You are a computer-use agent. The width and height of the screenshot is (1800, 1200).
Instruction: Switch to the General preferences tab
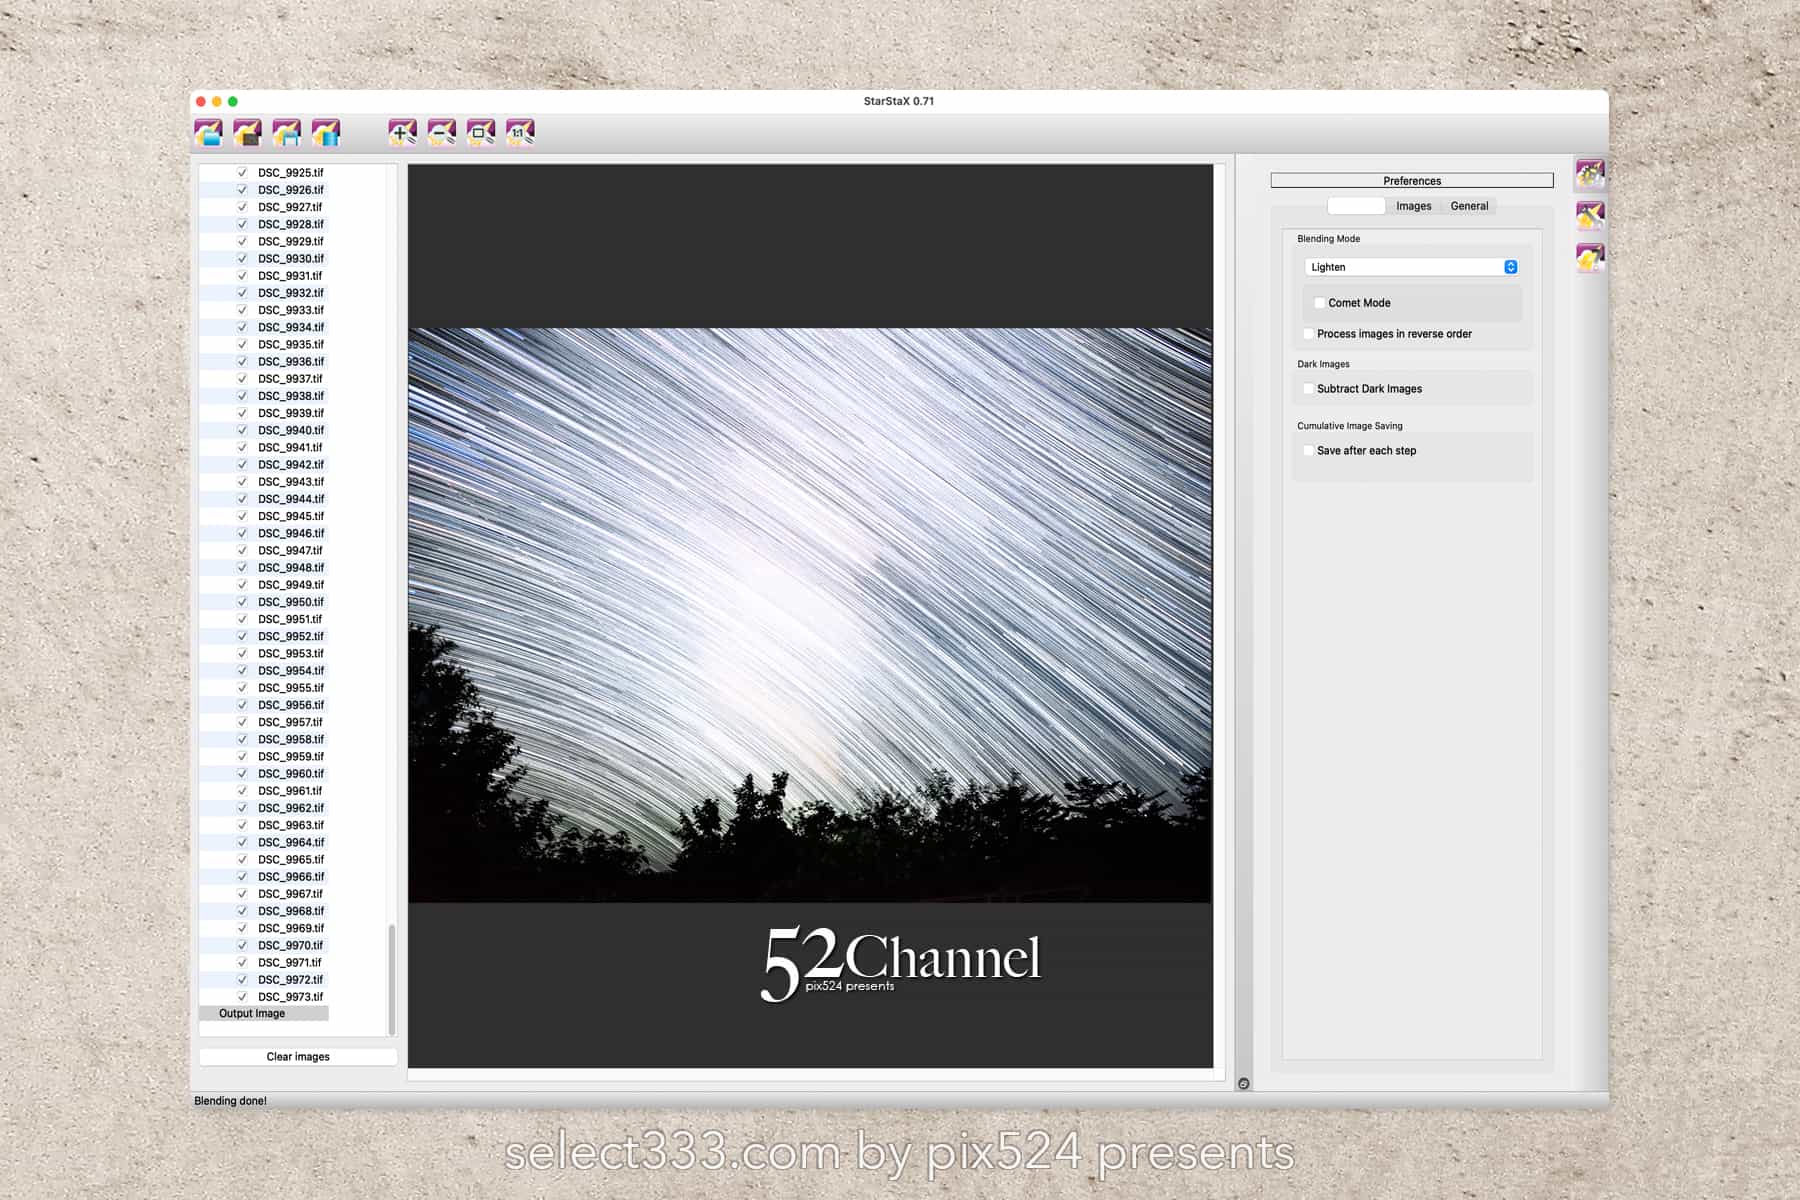click(x=1469, y=206)
